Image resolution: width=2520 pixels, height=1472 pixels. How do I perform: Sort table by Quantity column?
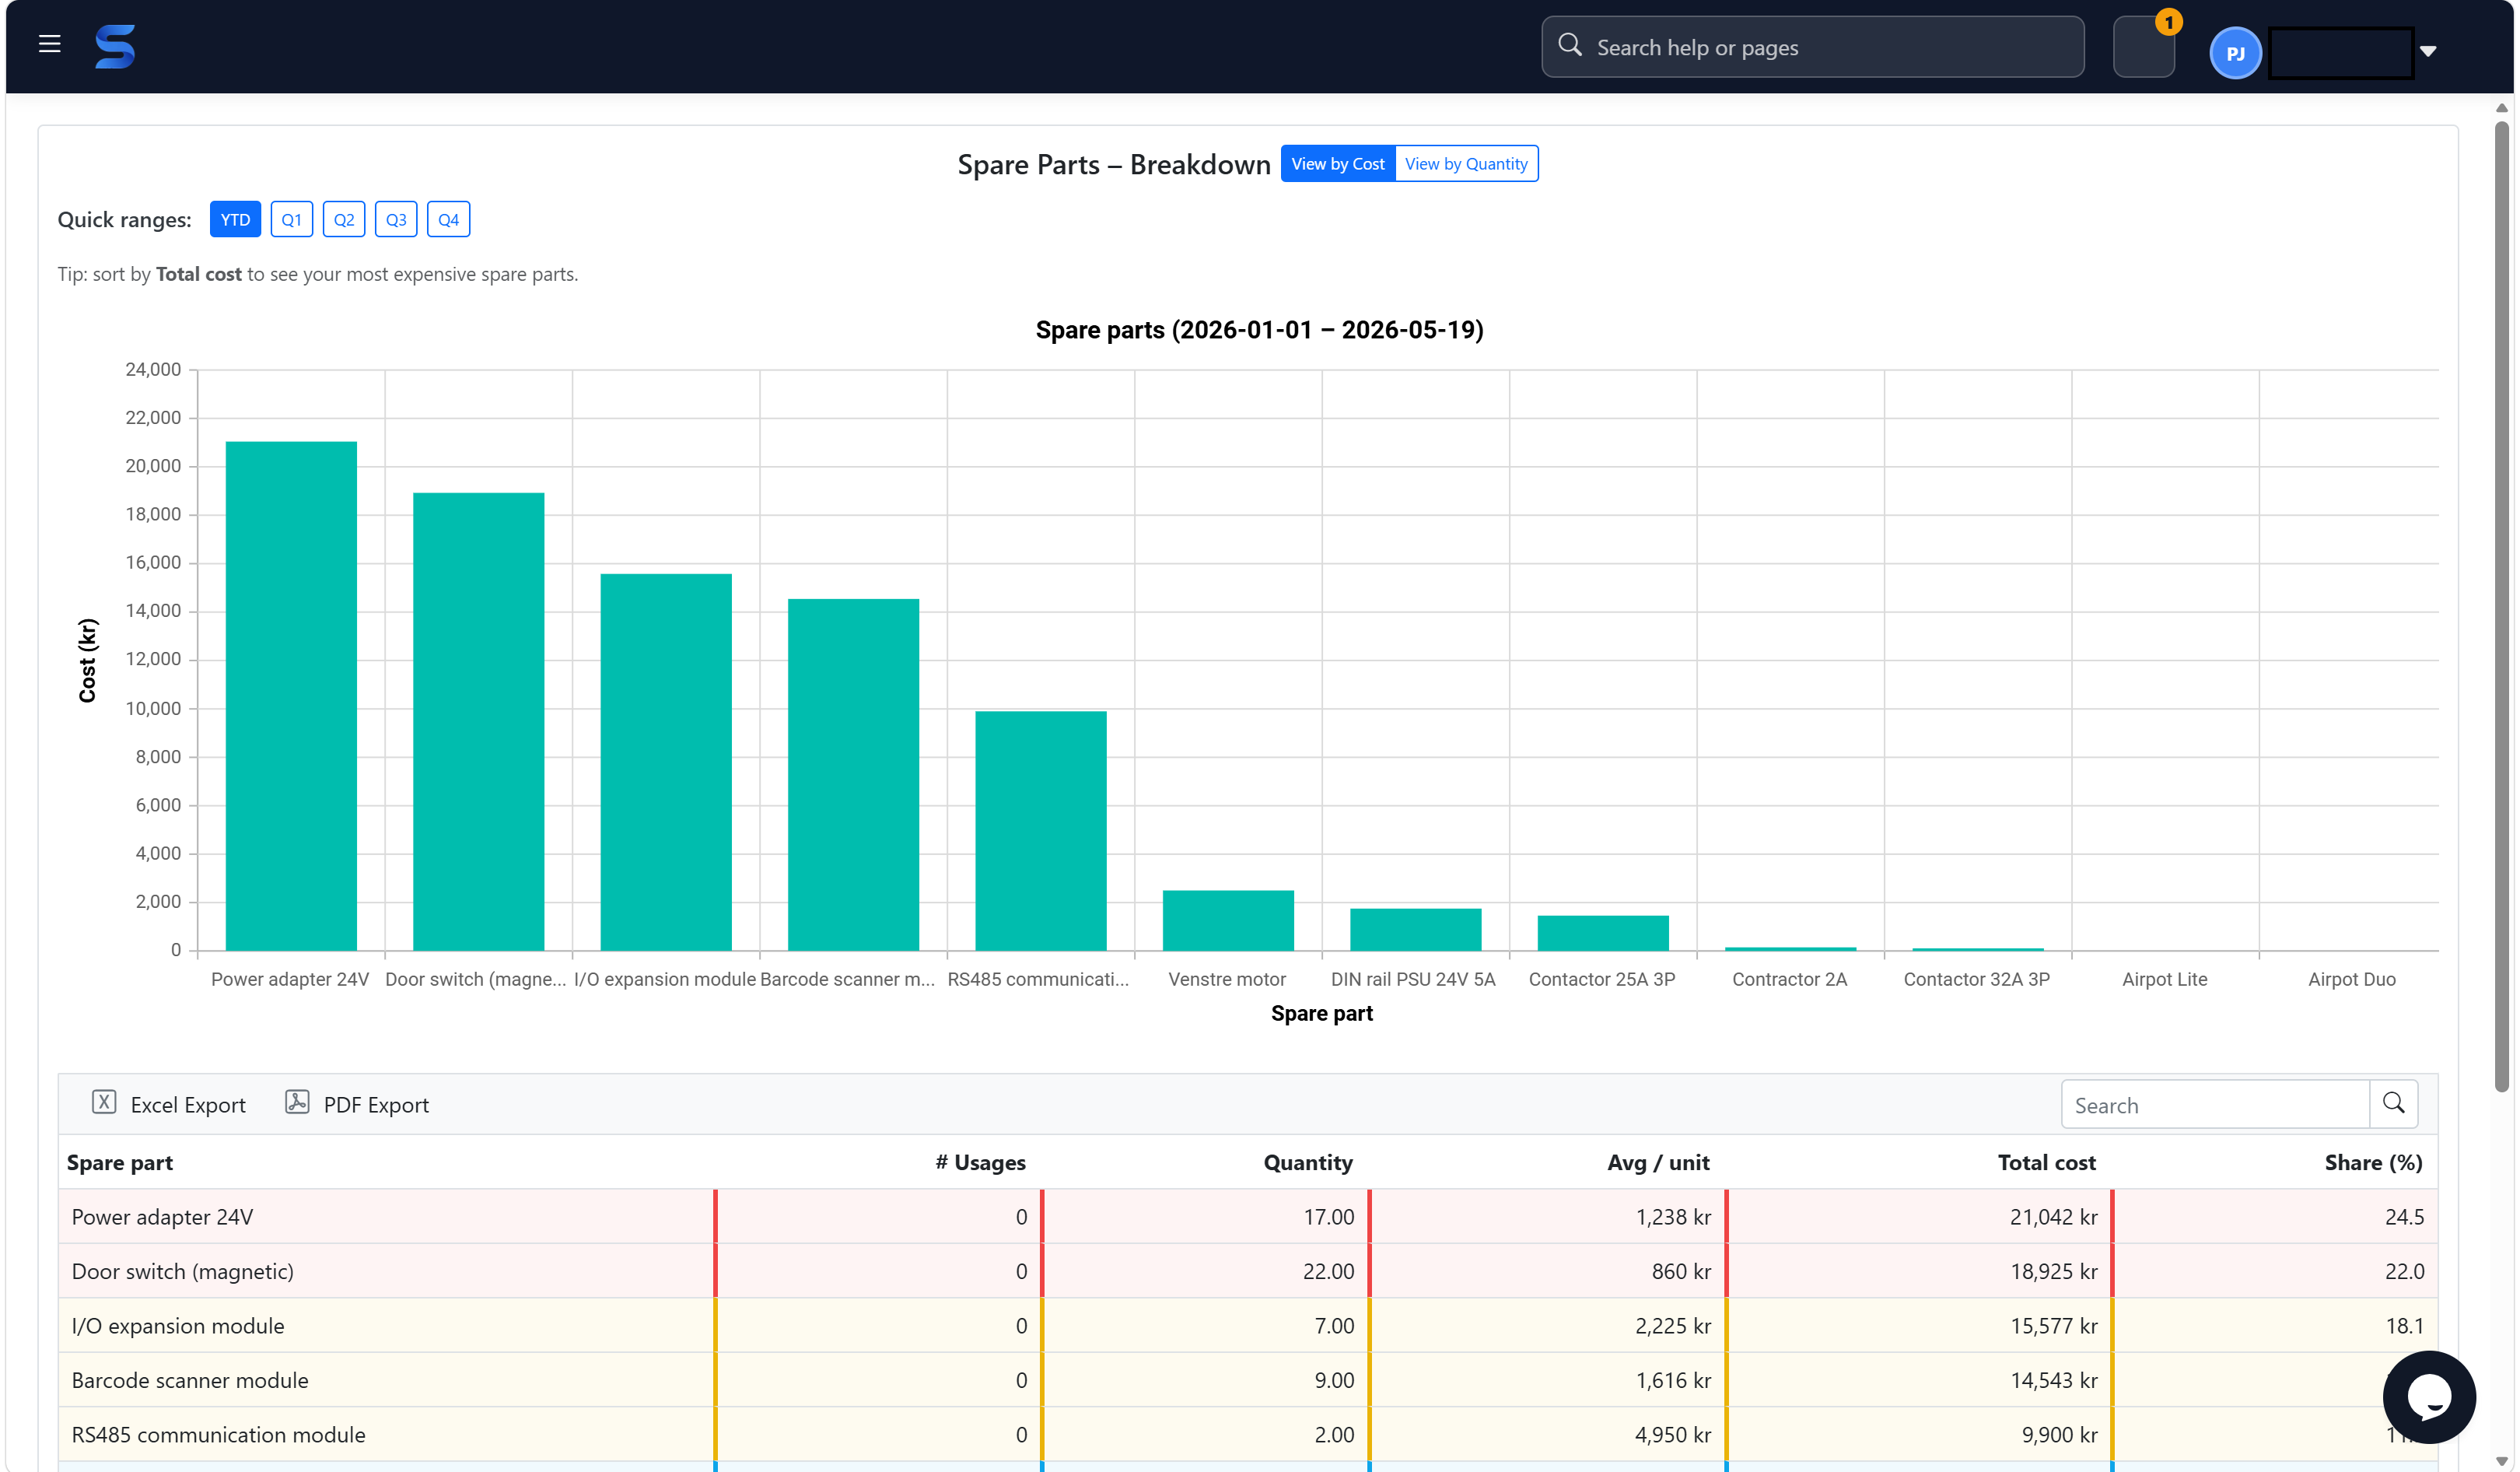pyautogui.click(x=1308, y=1163)
